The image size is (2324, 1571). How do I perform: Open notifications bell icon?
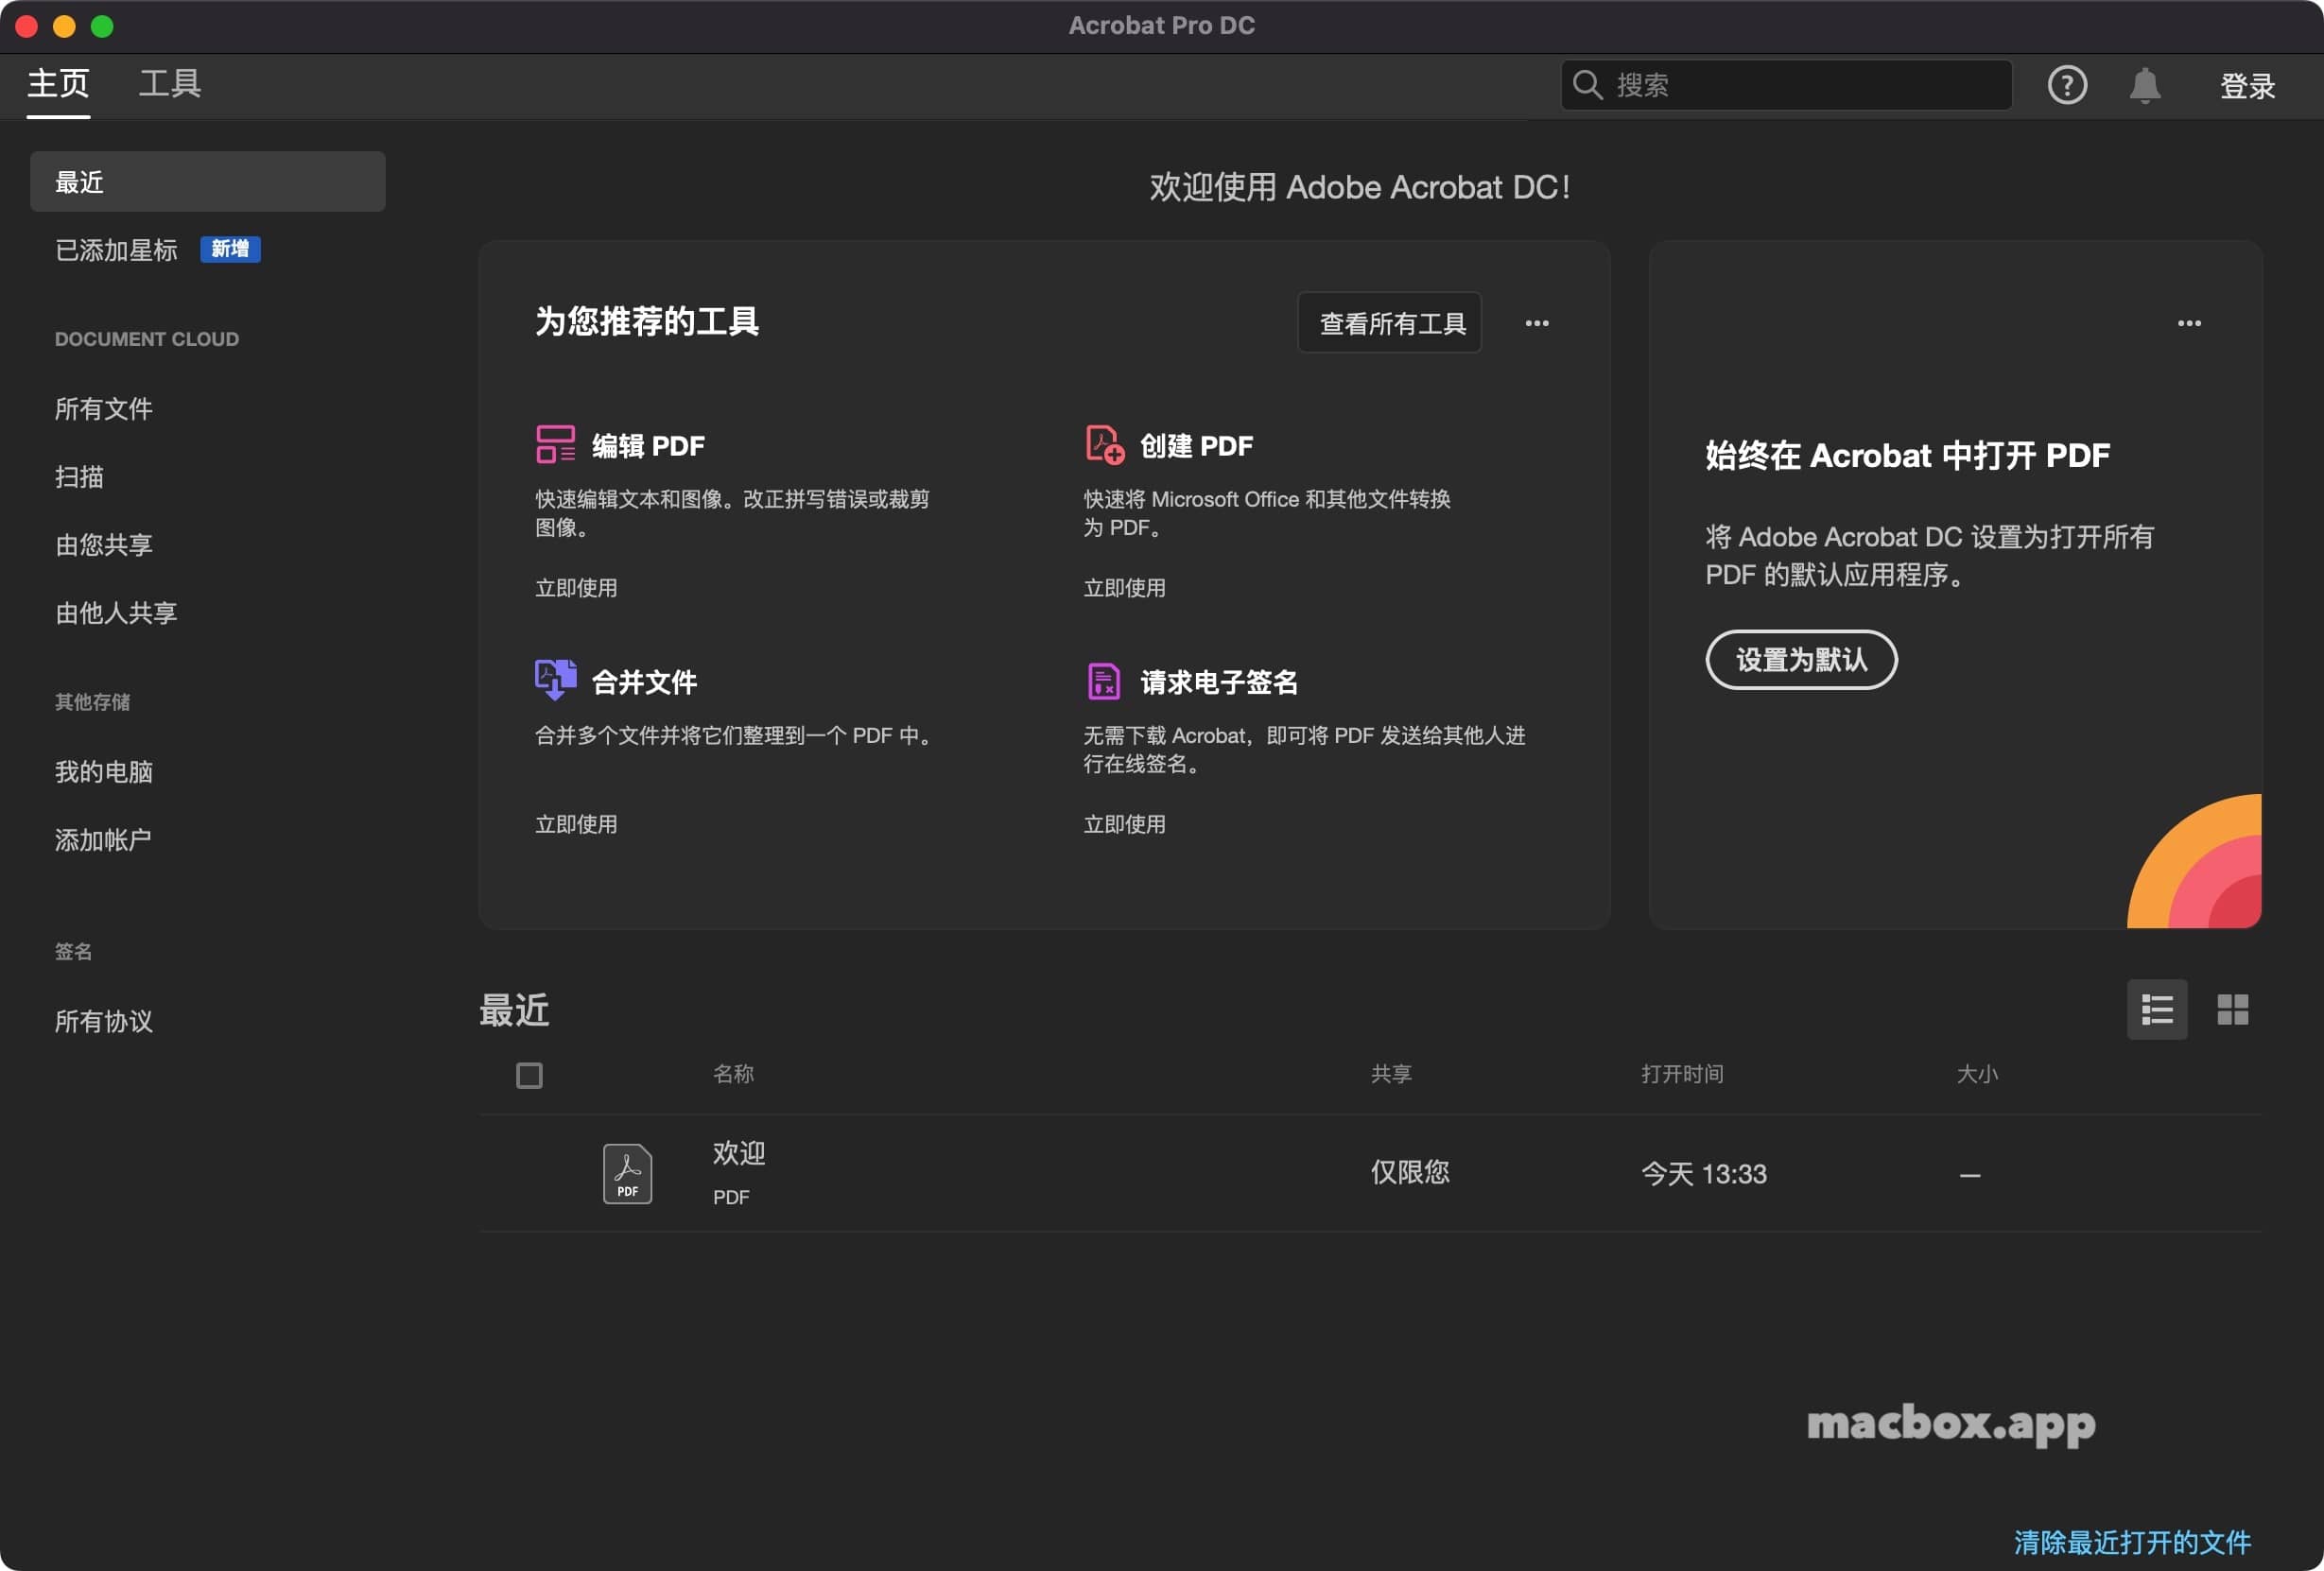2144,85
